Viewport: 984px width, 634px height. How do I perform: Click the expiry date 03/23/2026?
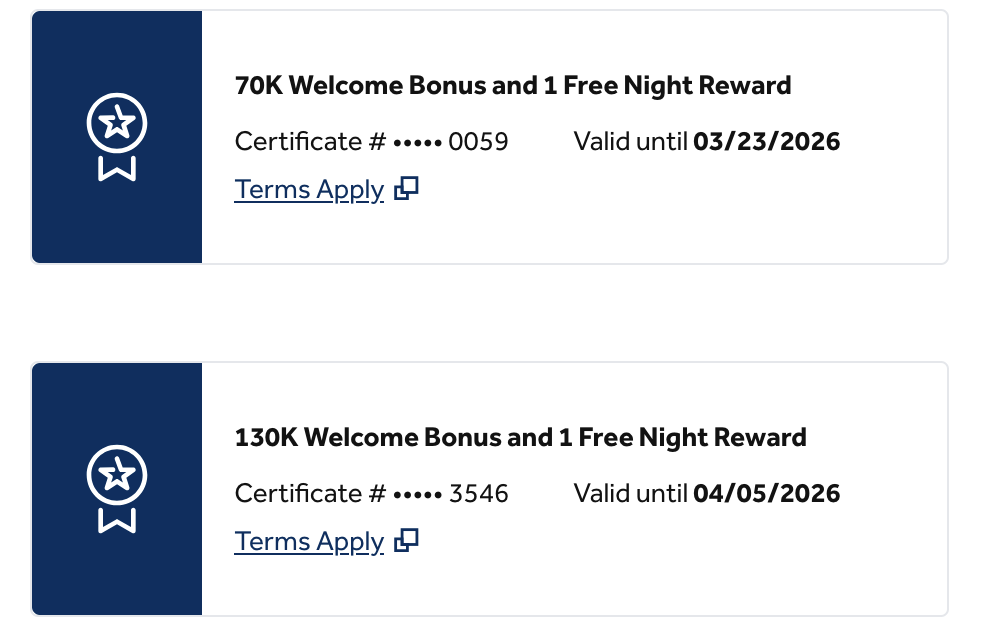[x=766, y=142]
